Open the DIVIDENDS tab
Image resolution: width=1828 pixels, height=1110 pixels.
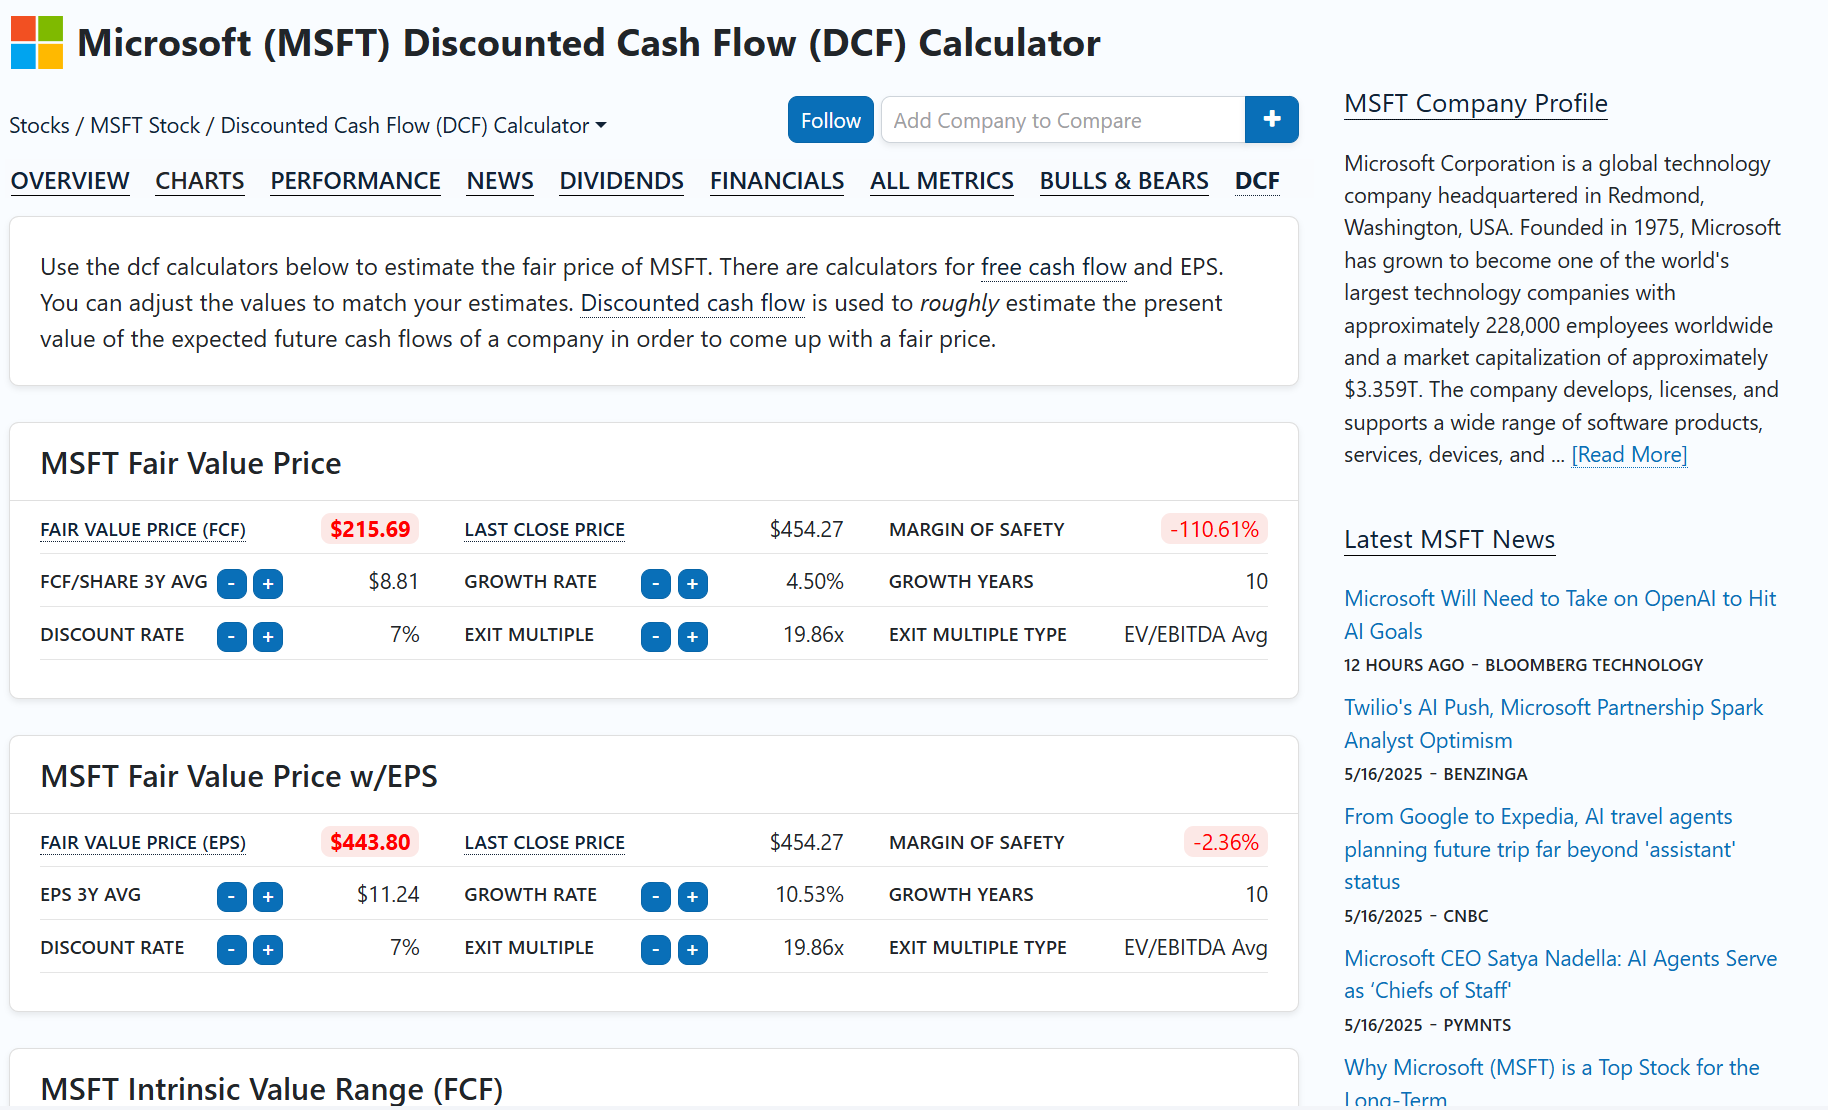(x=622, y=181)
